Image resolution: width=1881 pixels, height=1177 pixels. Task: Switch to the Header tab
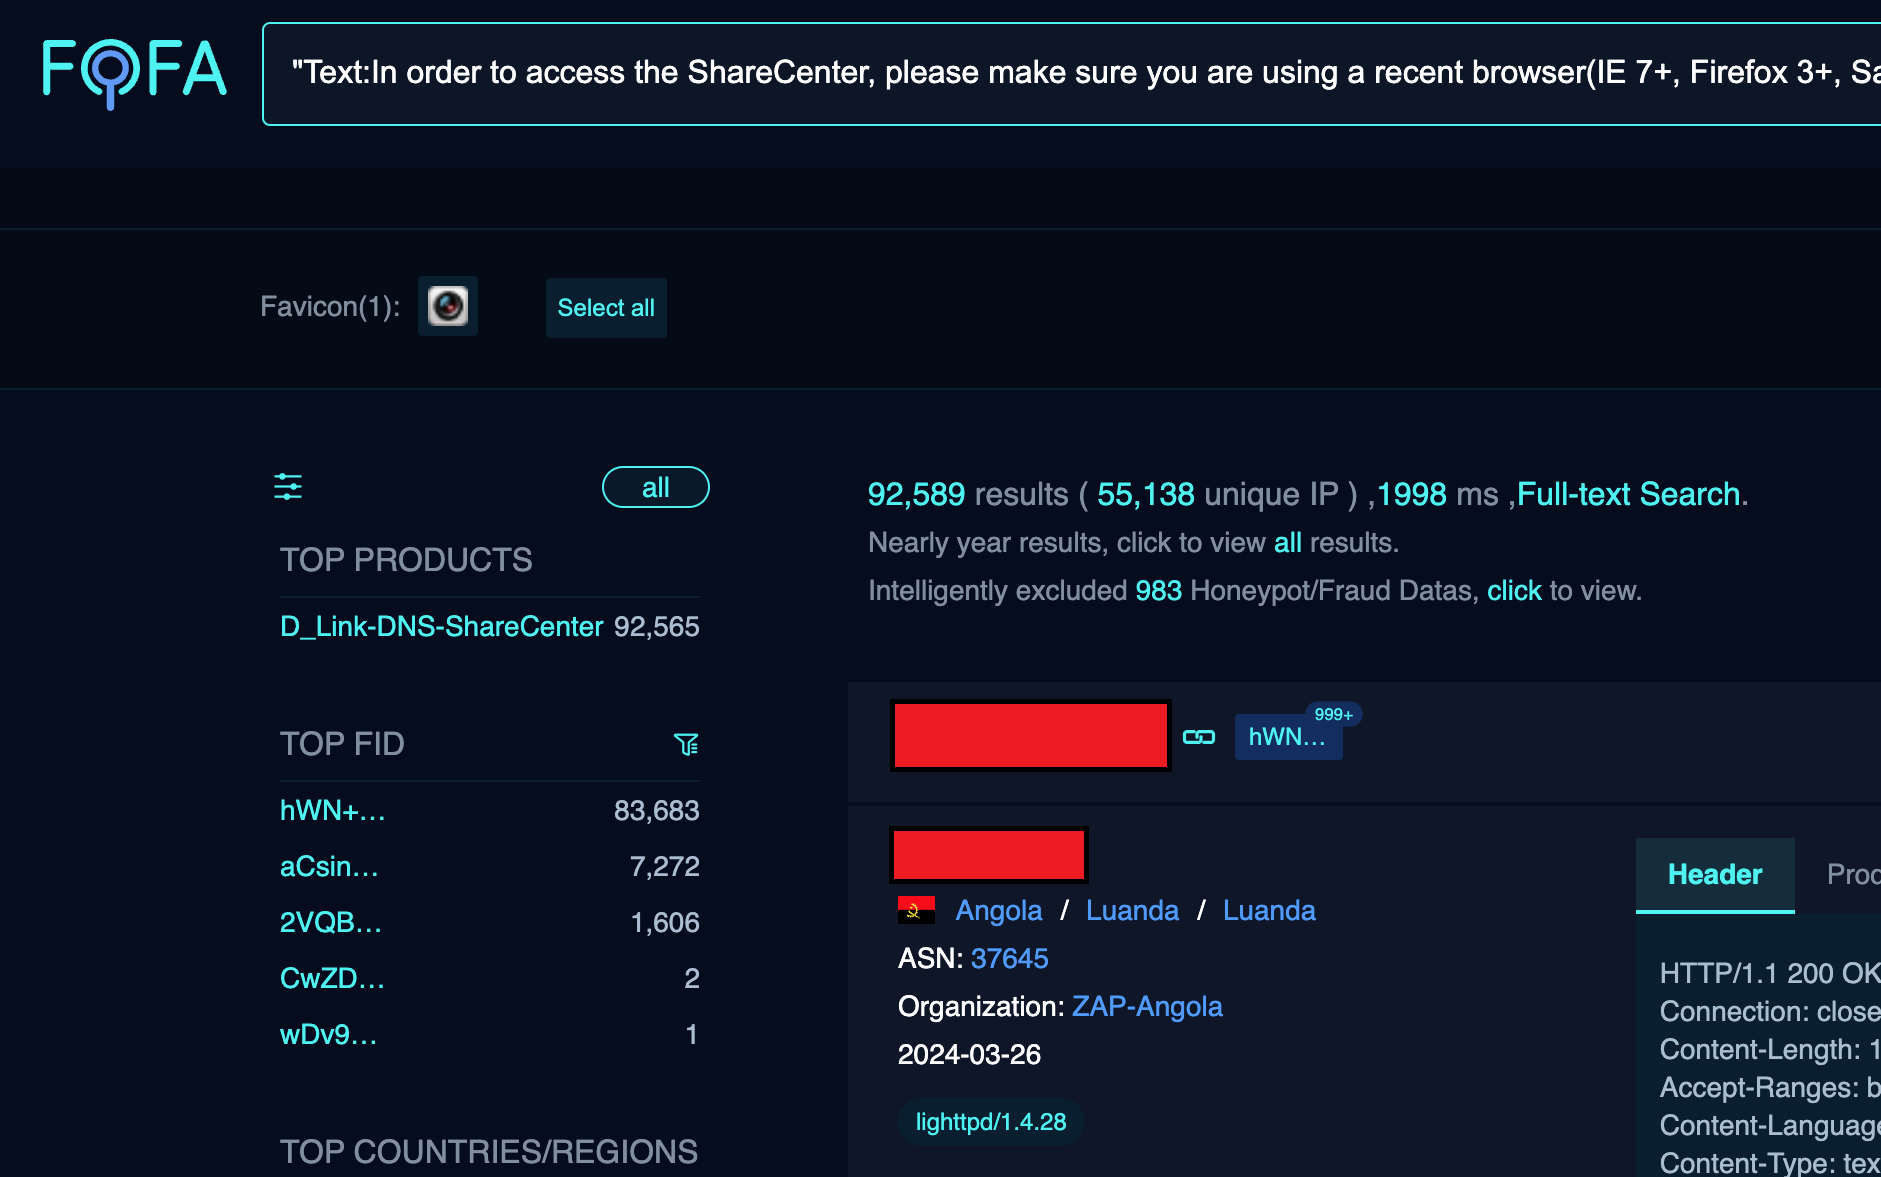[1714, 875]
